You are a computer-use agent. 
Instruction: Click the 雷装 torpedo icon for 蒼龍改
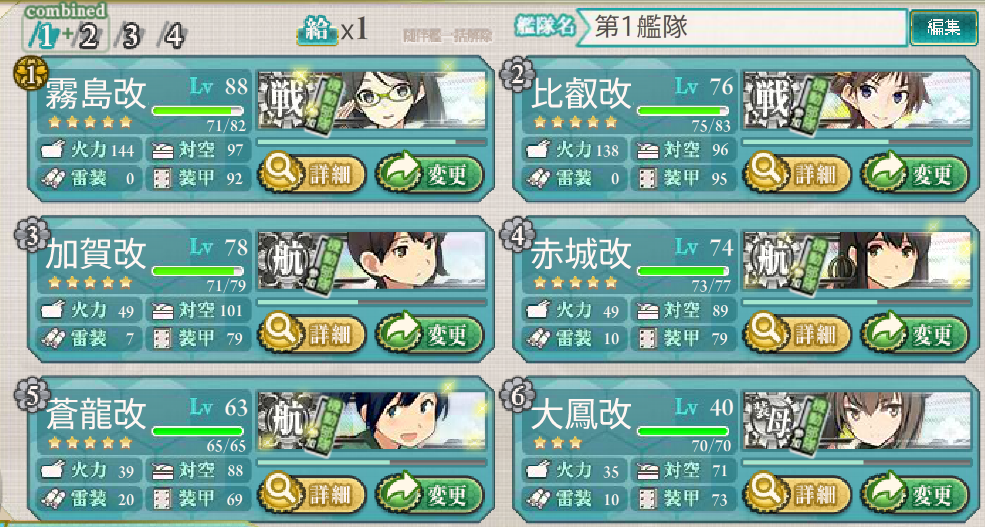point(53,499)
